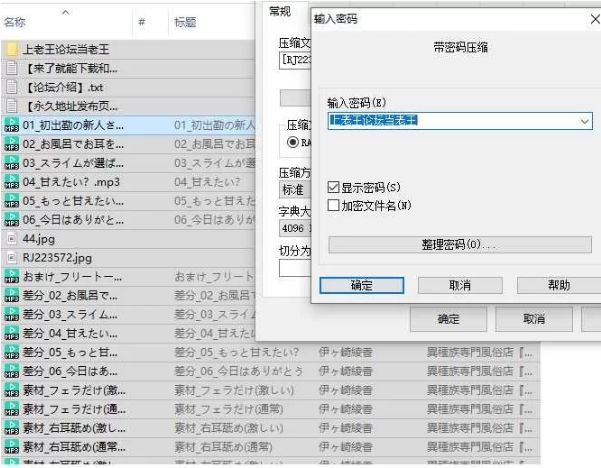
Task: Click the 帮助 button in password dialog
Action: pyautogui.click(x=559, y=286)
